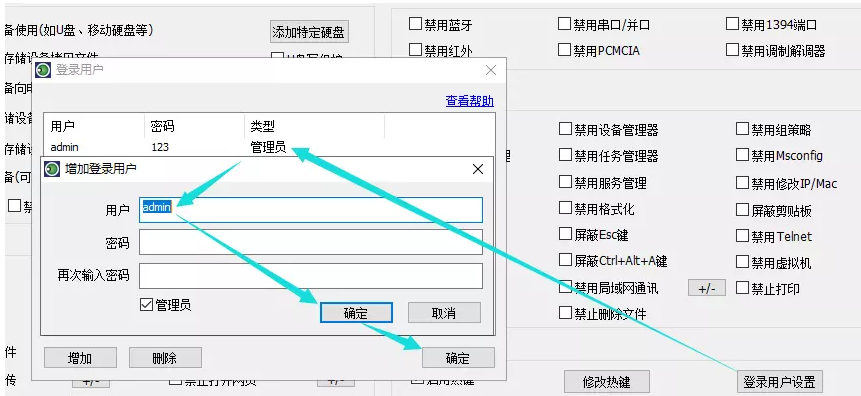Check 屏蔽Esc键 option

click(565, 235)
